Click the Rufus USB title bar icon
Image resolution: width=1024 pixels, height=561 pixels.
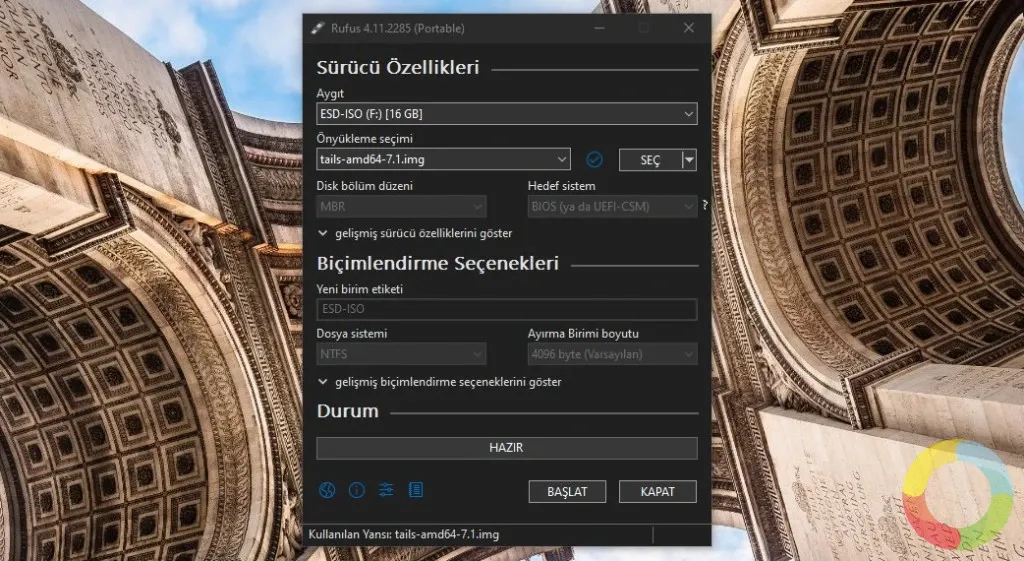pos(317,28)
